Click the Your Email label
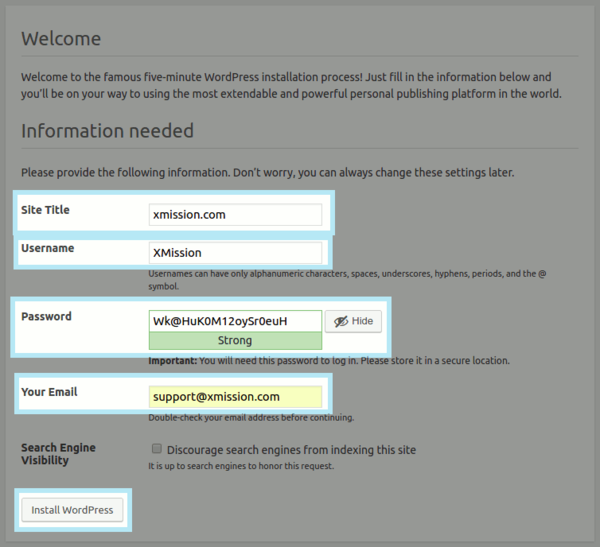The width and height of the screenshot is (600, 547). point(49,392)
